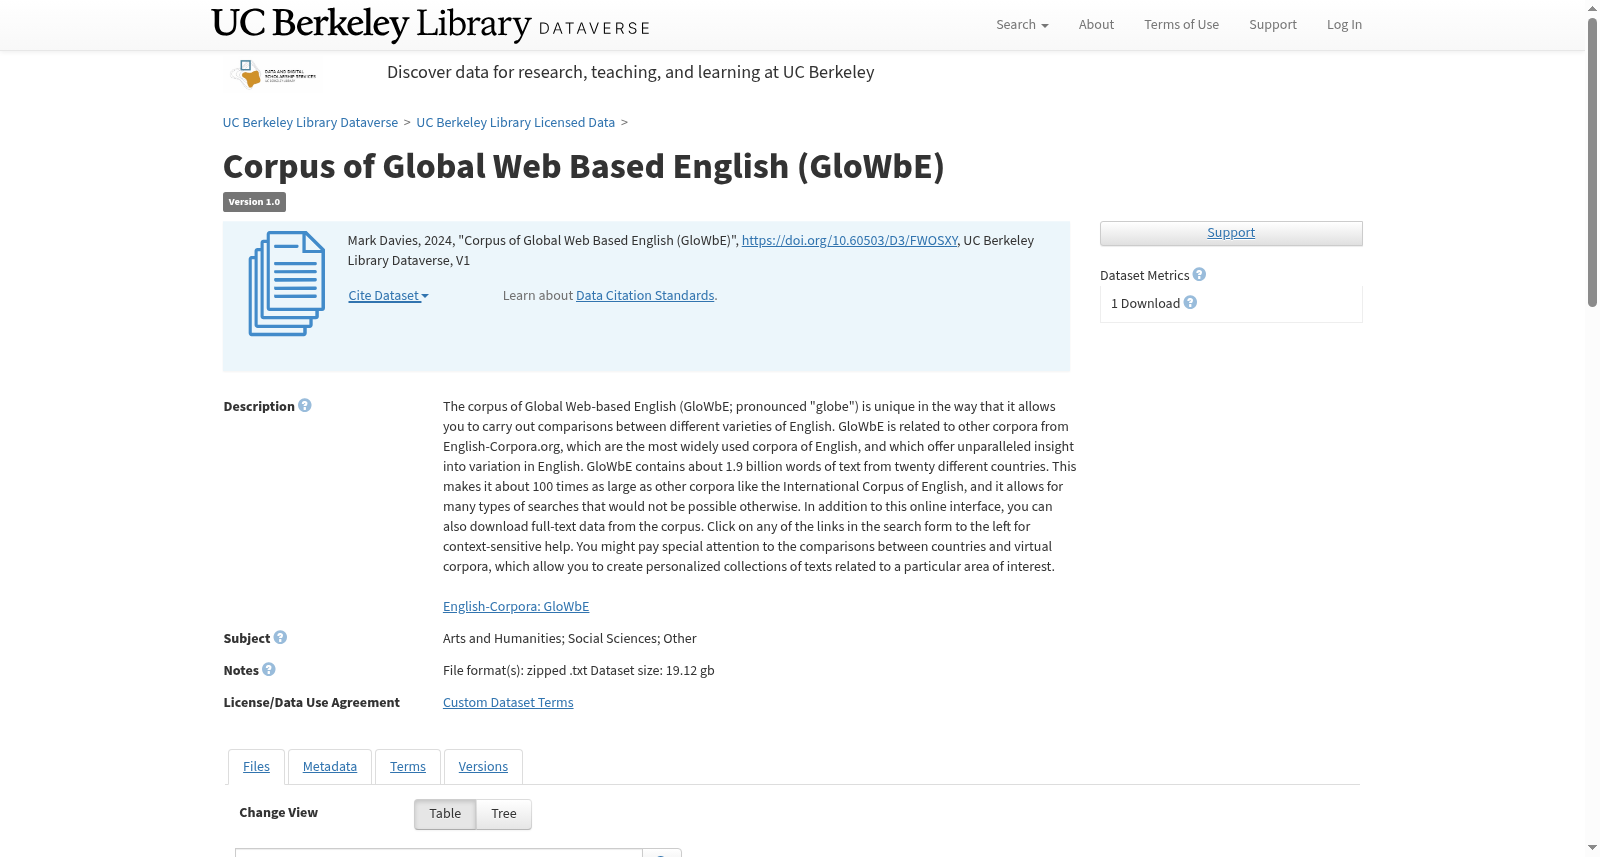
Task: Show help icon next to 1 Download
Action: point(1190,303)
